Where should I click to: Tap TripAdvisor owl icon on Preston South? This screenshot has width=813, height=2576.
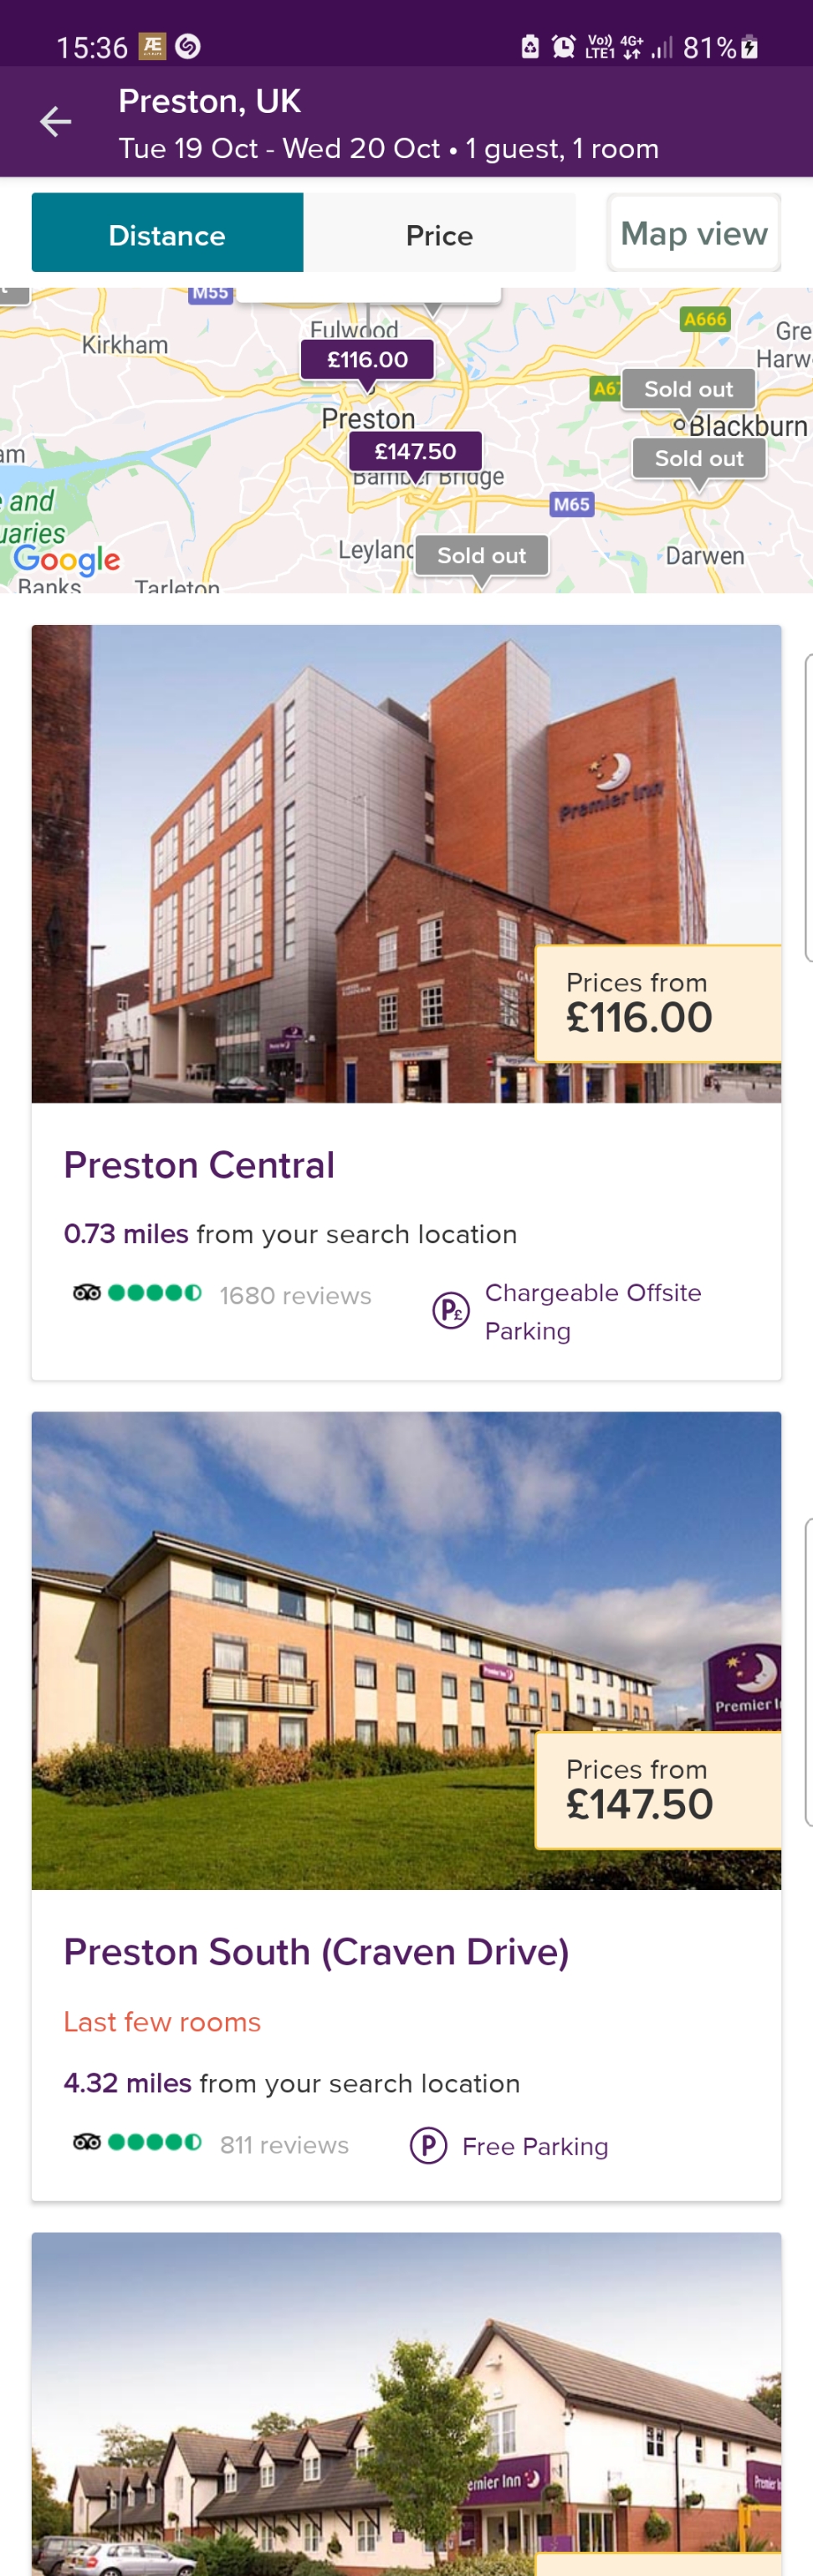[x=87, y=2142]
